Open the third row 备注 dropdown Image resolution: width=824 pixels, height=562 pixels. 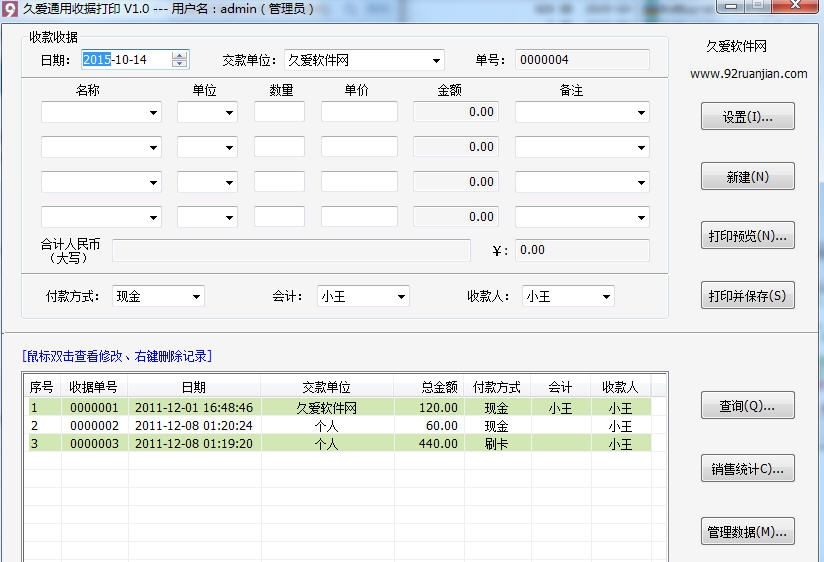click(x=641, y=182)
